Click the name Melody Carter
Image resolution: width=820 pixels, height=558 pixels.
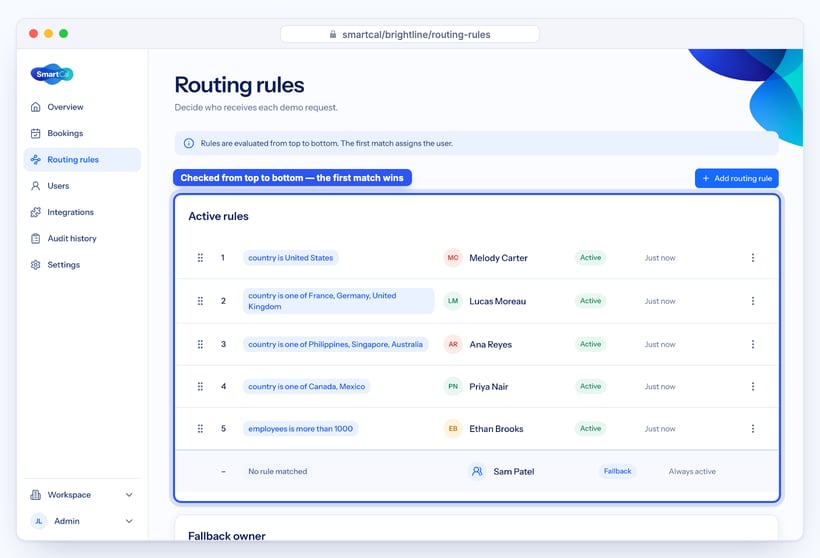coord(498,258)
